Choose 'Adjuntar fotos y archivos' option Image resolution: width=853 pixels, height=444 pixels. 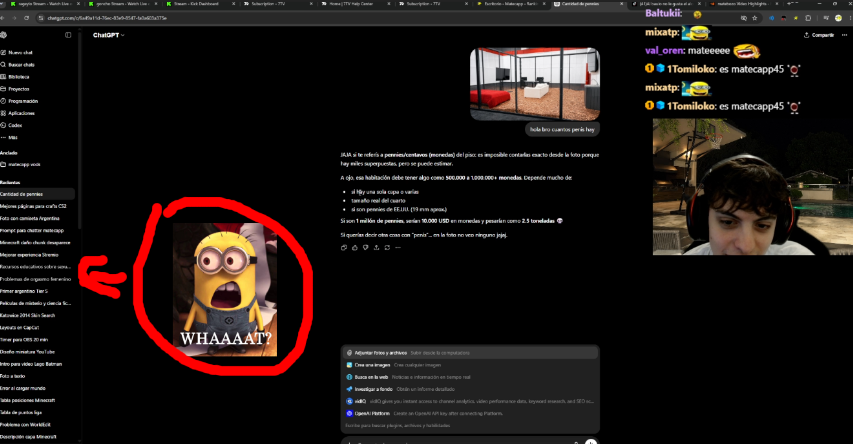pos(470,353)
